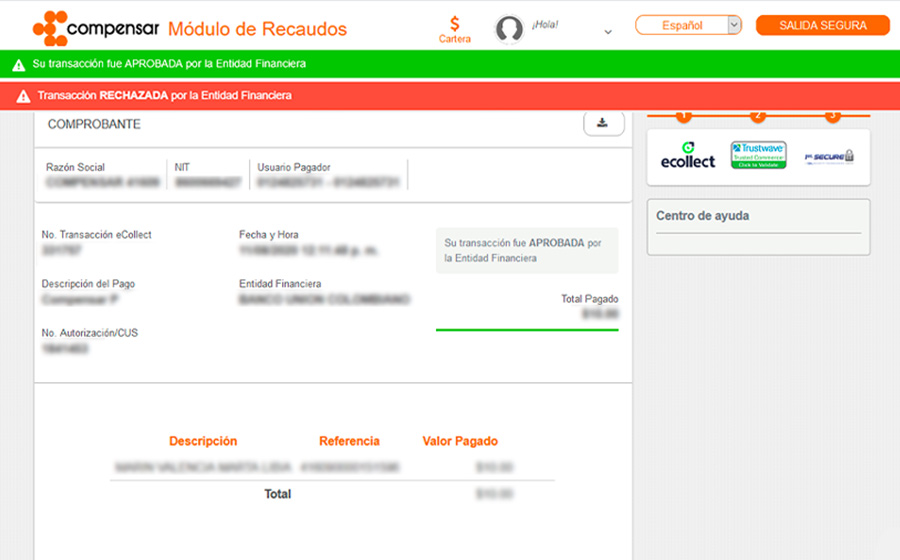Image resolution: width=900 pixels, height=560 pixels.
Task: Select the Referencia column header
Action: pos(349,441)
